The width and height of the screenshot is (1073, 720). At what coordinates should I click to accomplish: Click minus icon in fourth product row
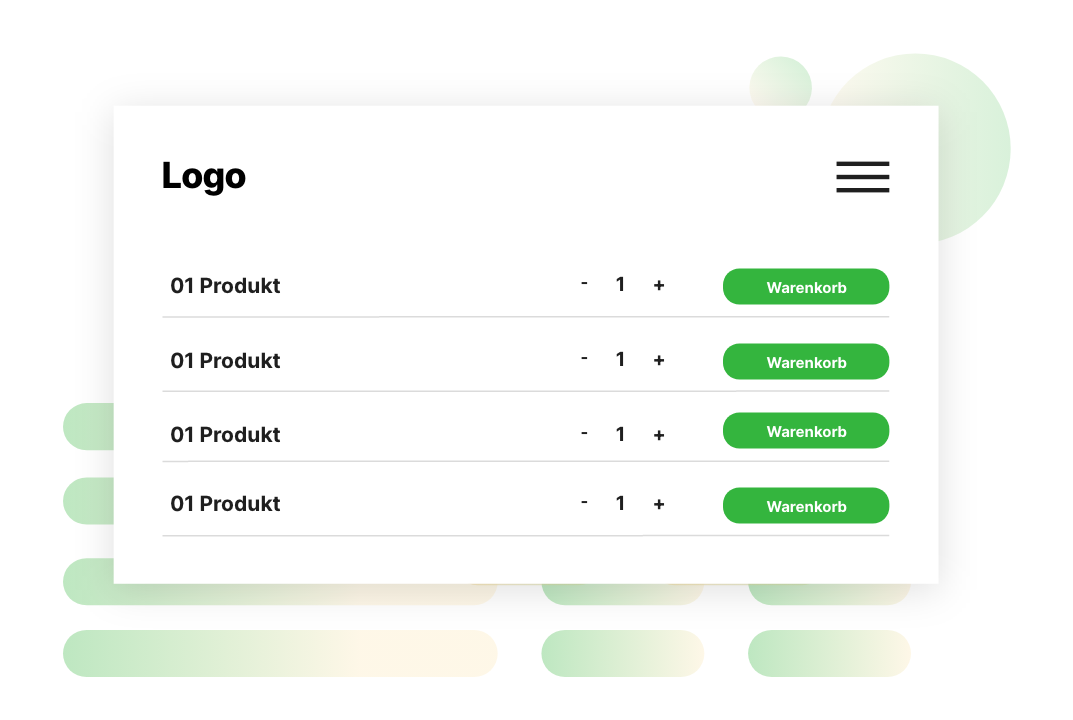click(x=584, y=502)
